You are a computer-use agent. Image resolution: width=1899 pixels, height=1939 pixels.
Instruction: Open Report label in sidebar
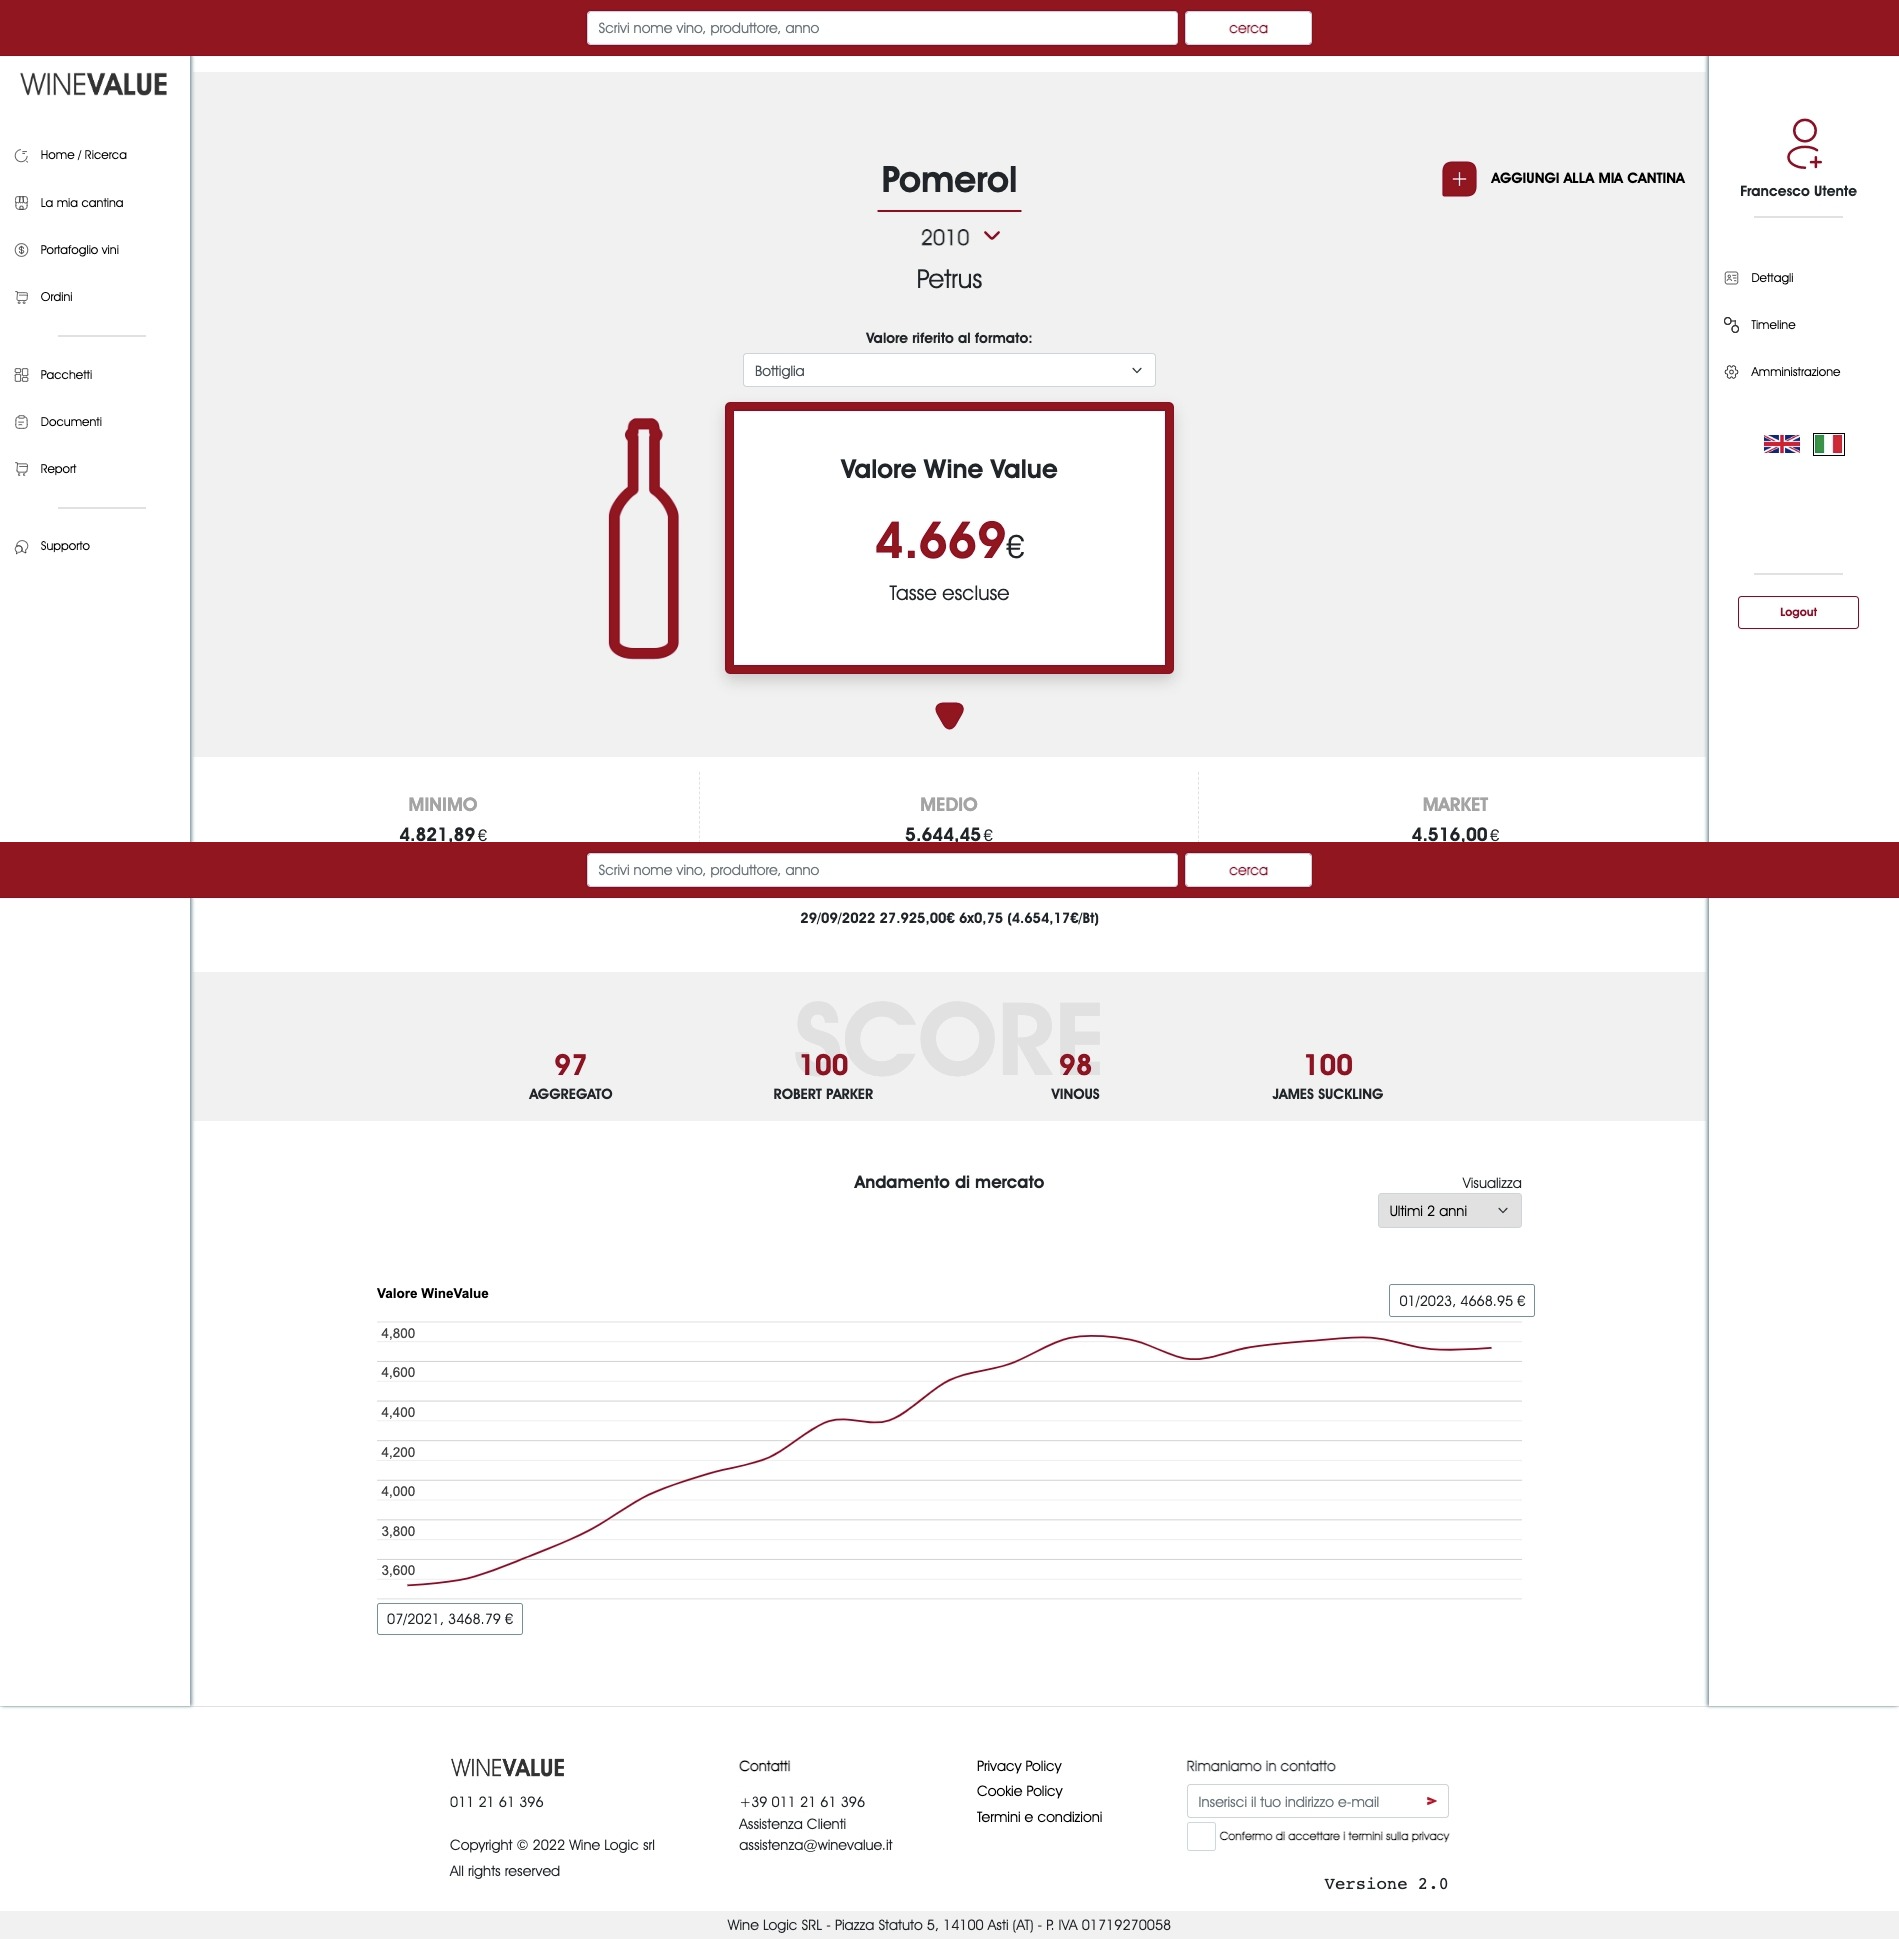pos(58,469)
